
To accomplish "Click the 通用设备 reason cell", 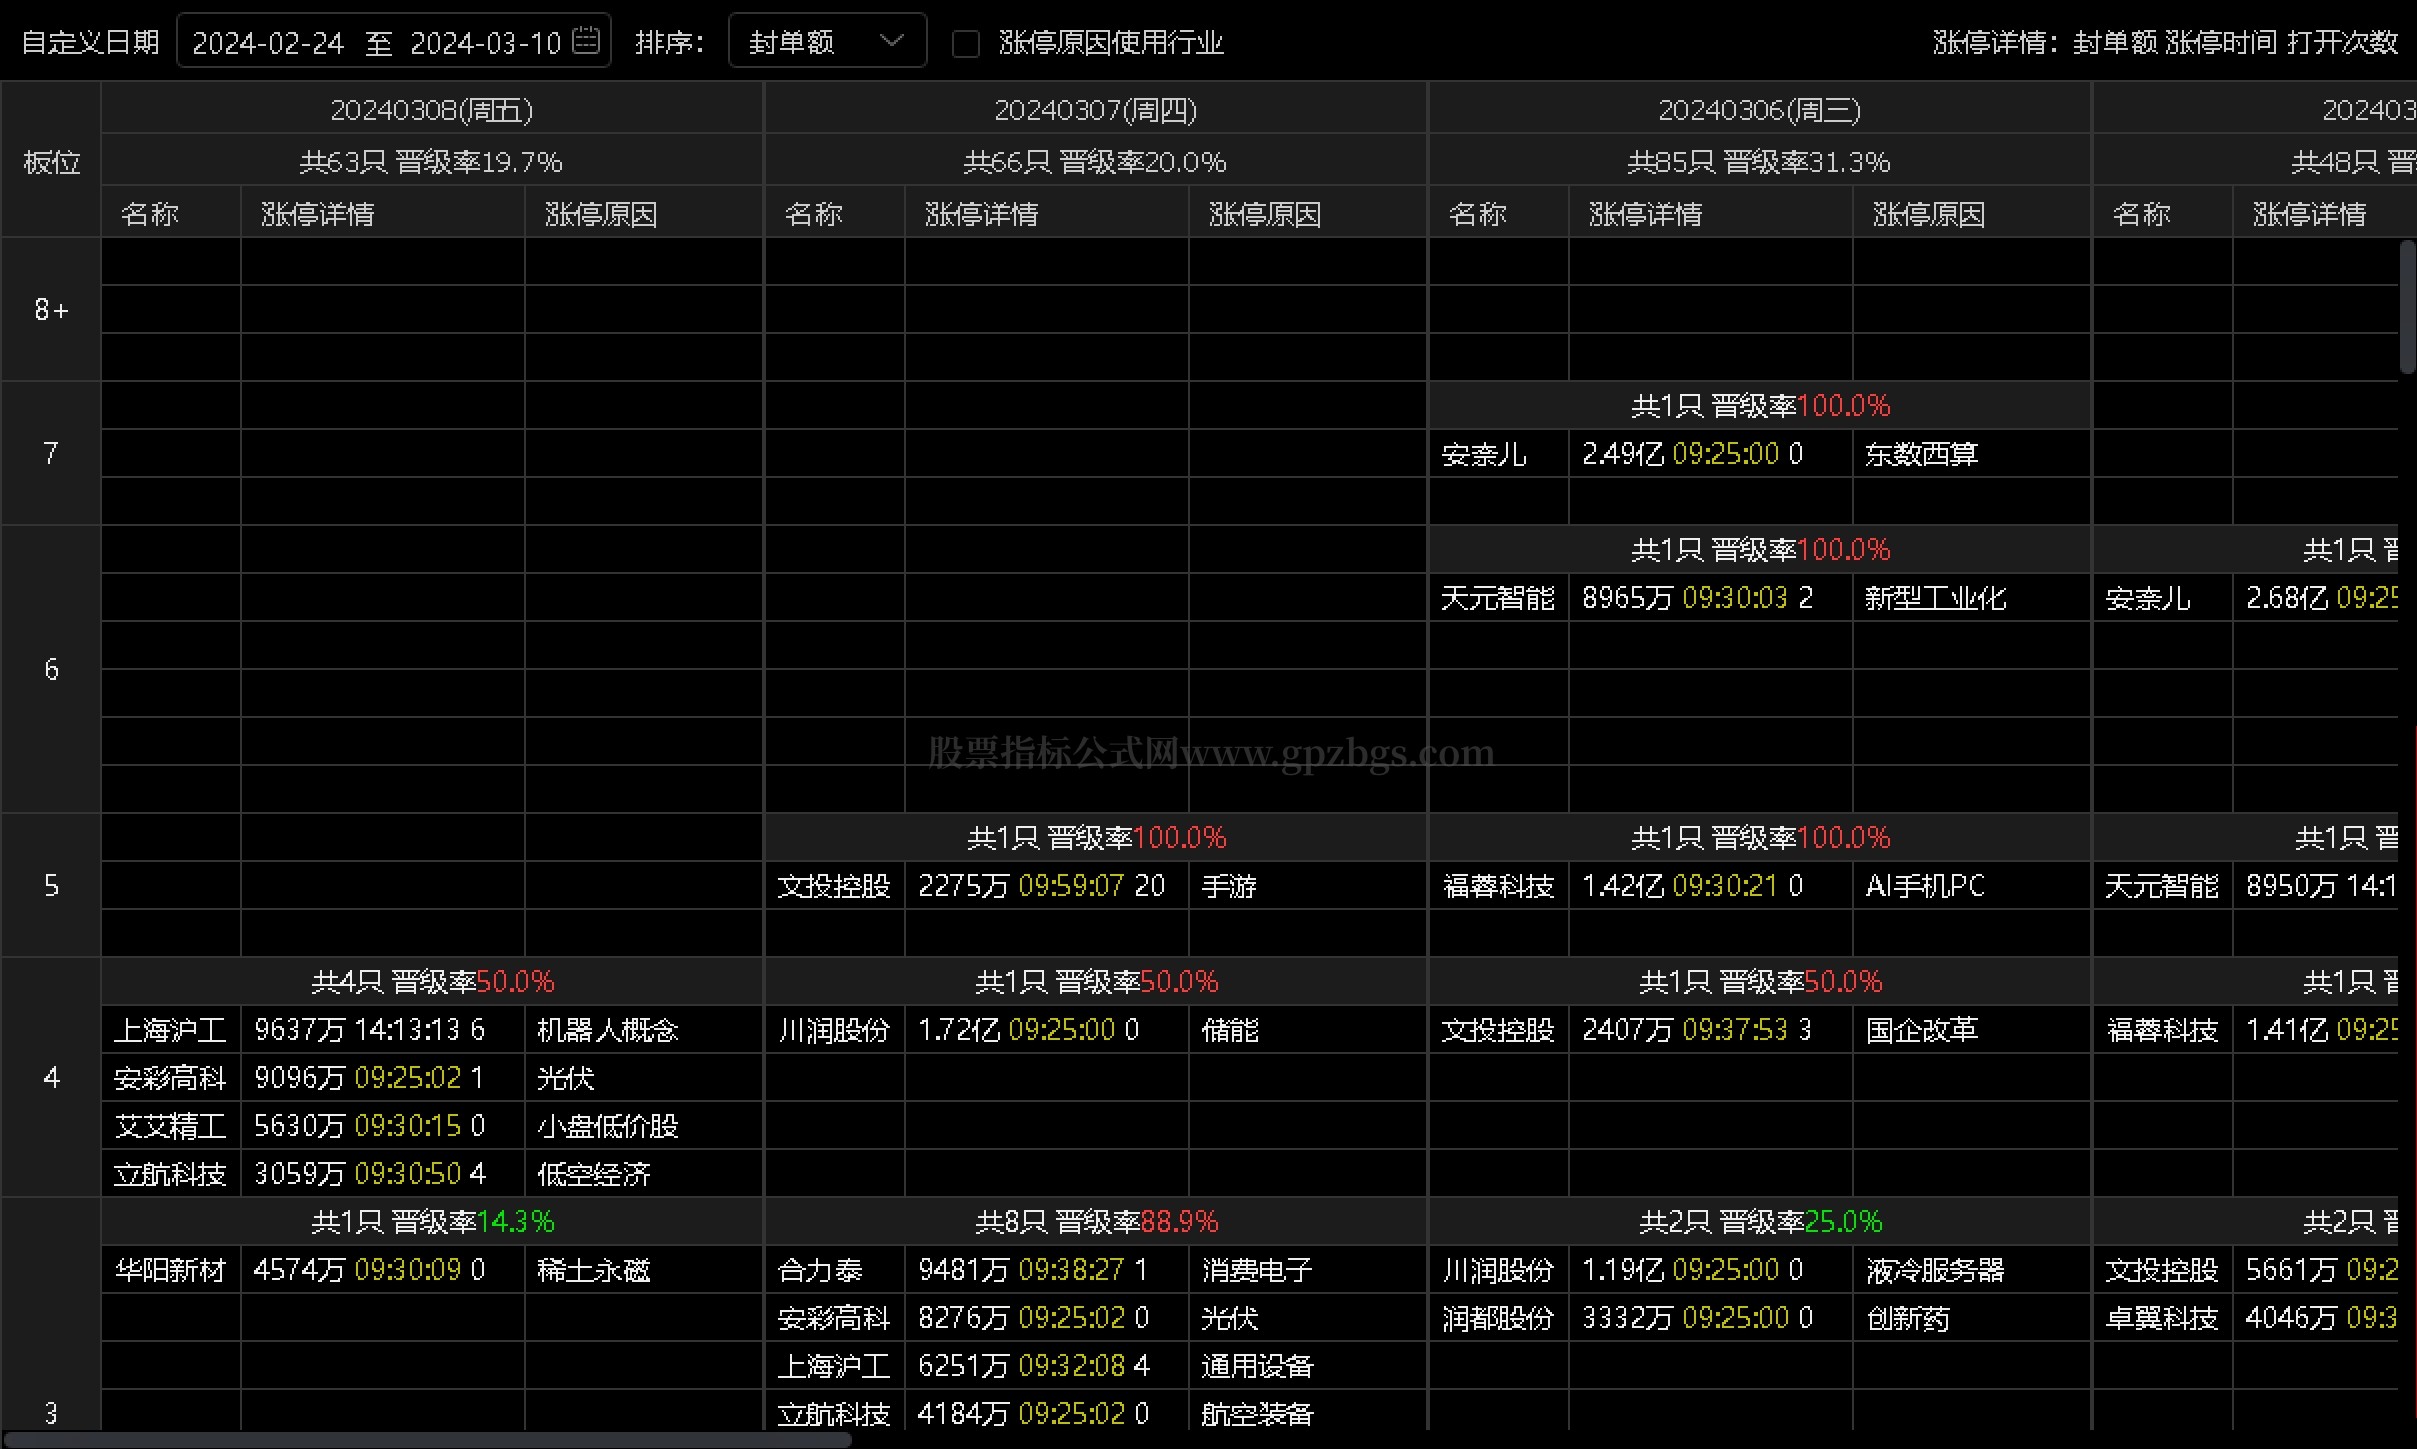I will (x=1308, y=1366).
